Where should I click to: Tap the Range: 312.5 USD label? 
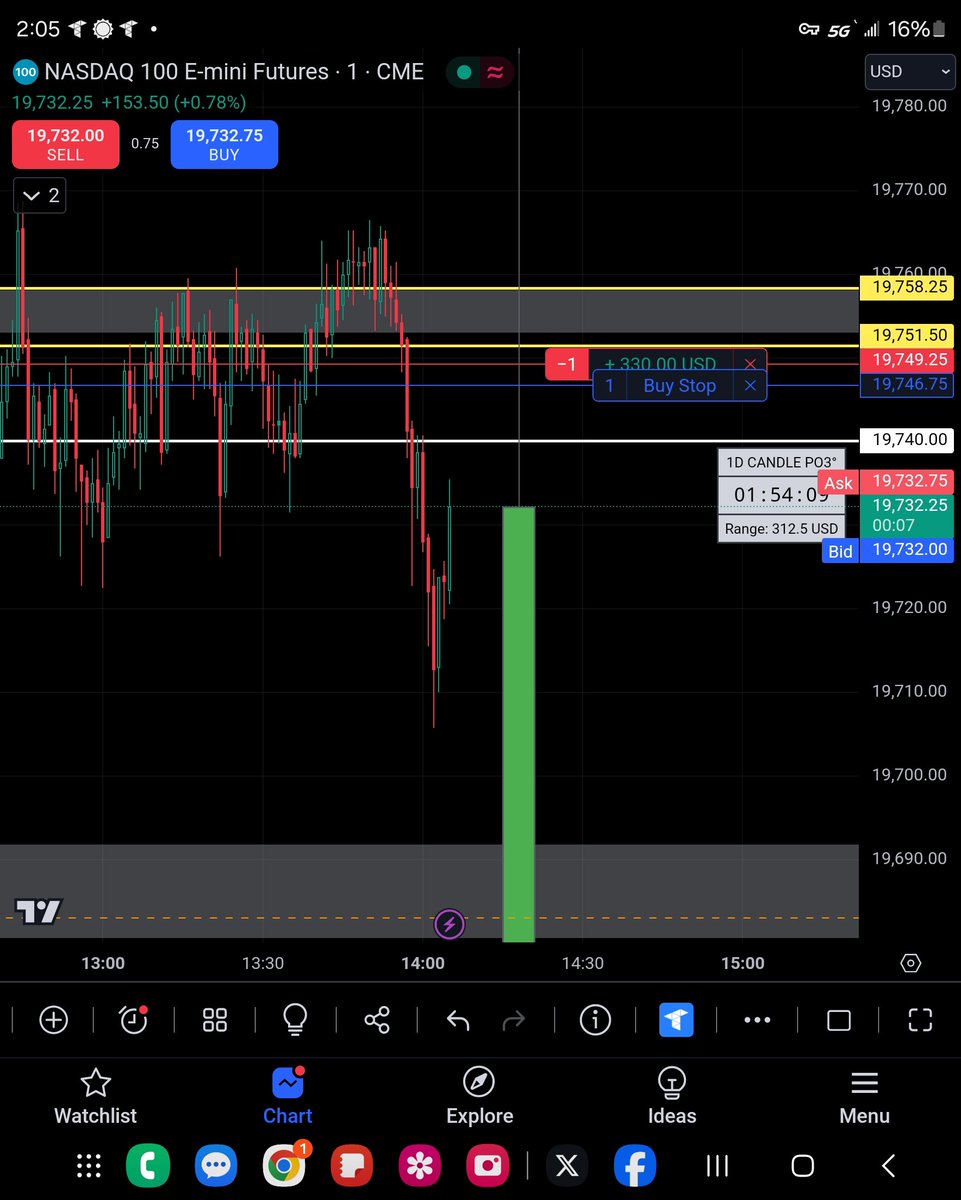coord(782,528)
